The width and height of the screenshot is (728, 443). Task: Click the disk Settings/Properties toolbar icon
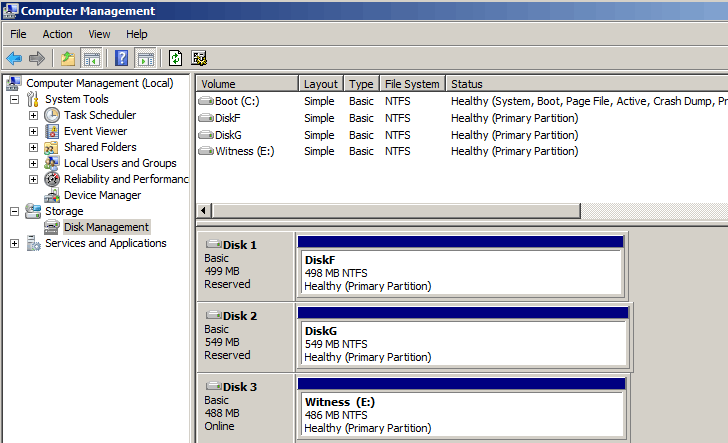[199, 59]
